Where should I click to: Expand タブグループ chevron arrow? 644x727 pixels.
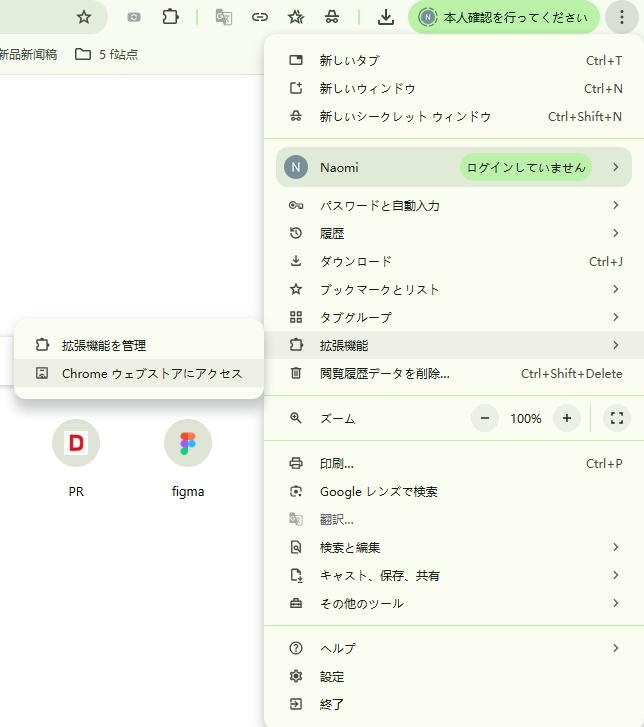615,317
